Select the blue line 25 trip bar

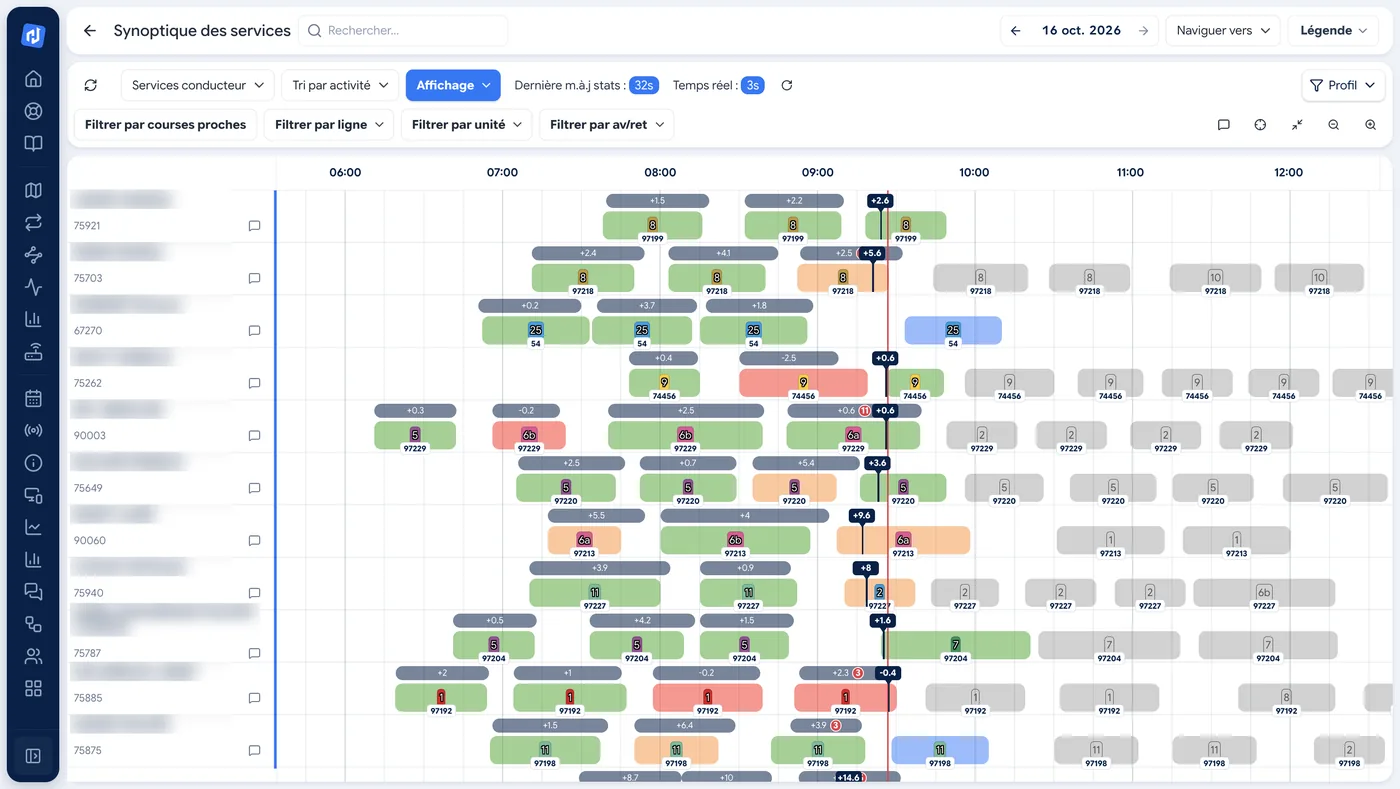tap(953, 330)
